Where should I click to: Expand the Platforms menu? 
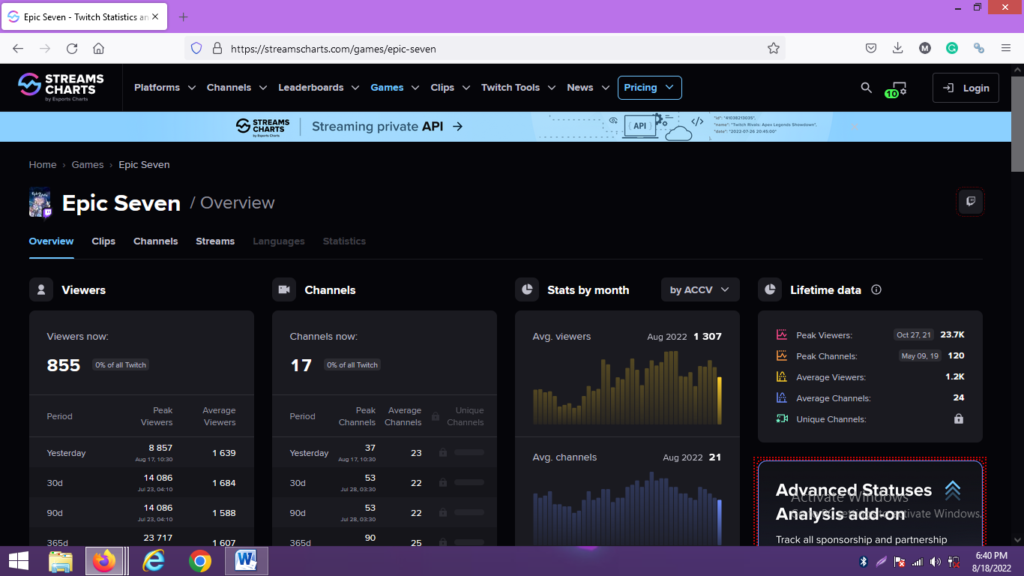[165, 88]
